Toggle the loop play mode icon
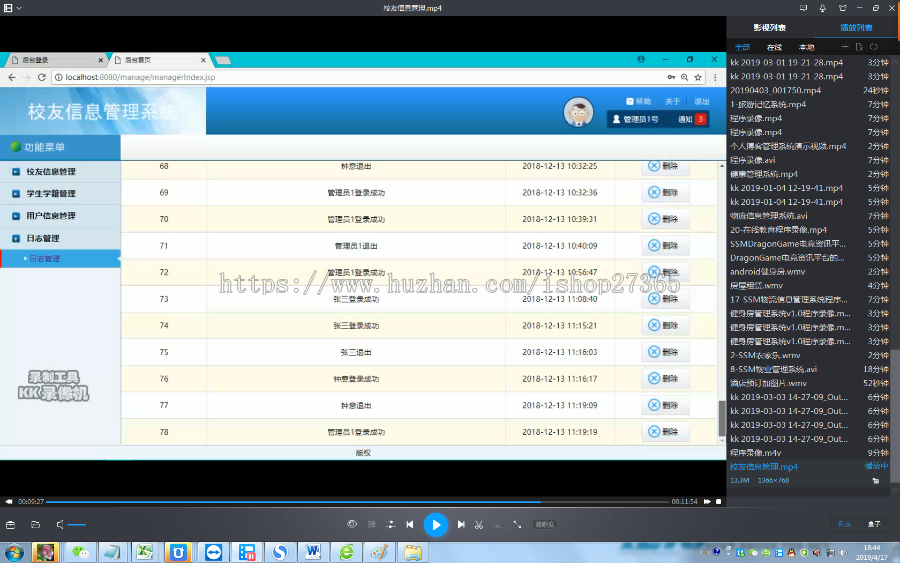This screenshot has width=900, height=563. [x=874, y=46]
